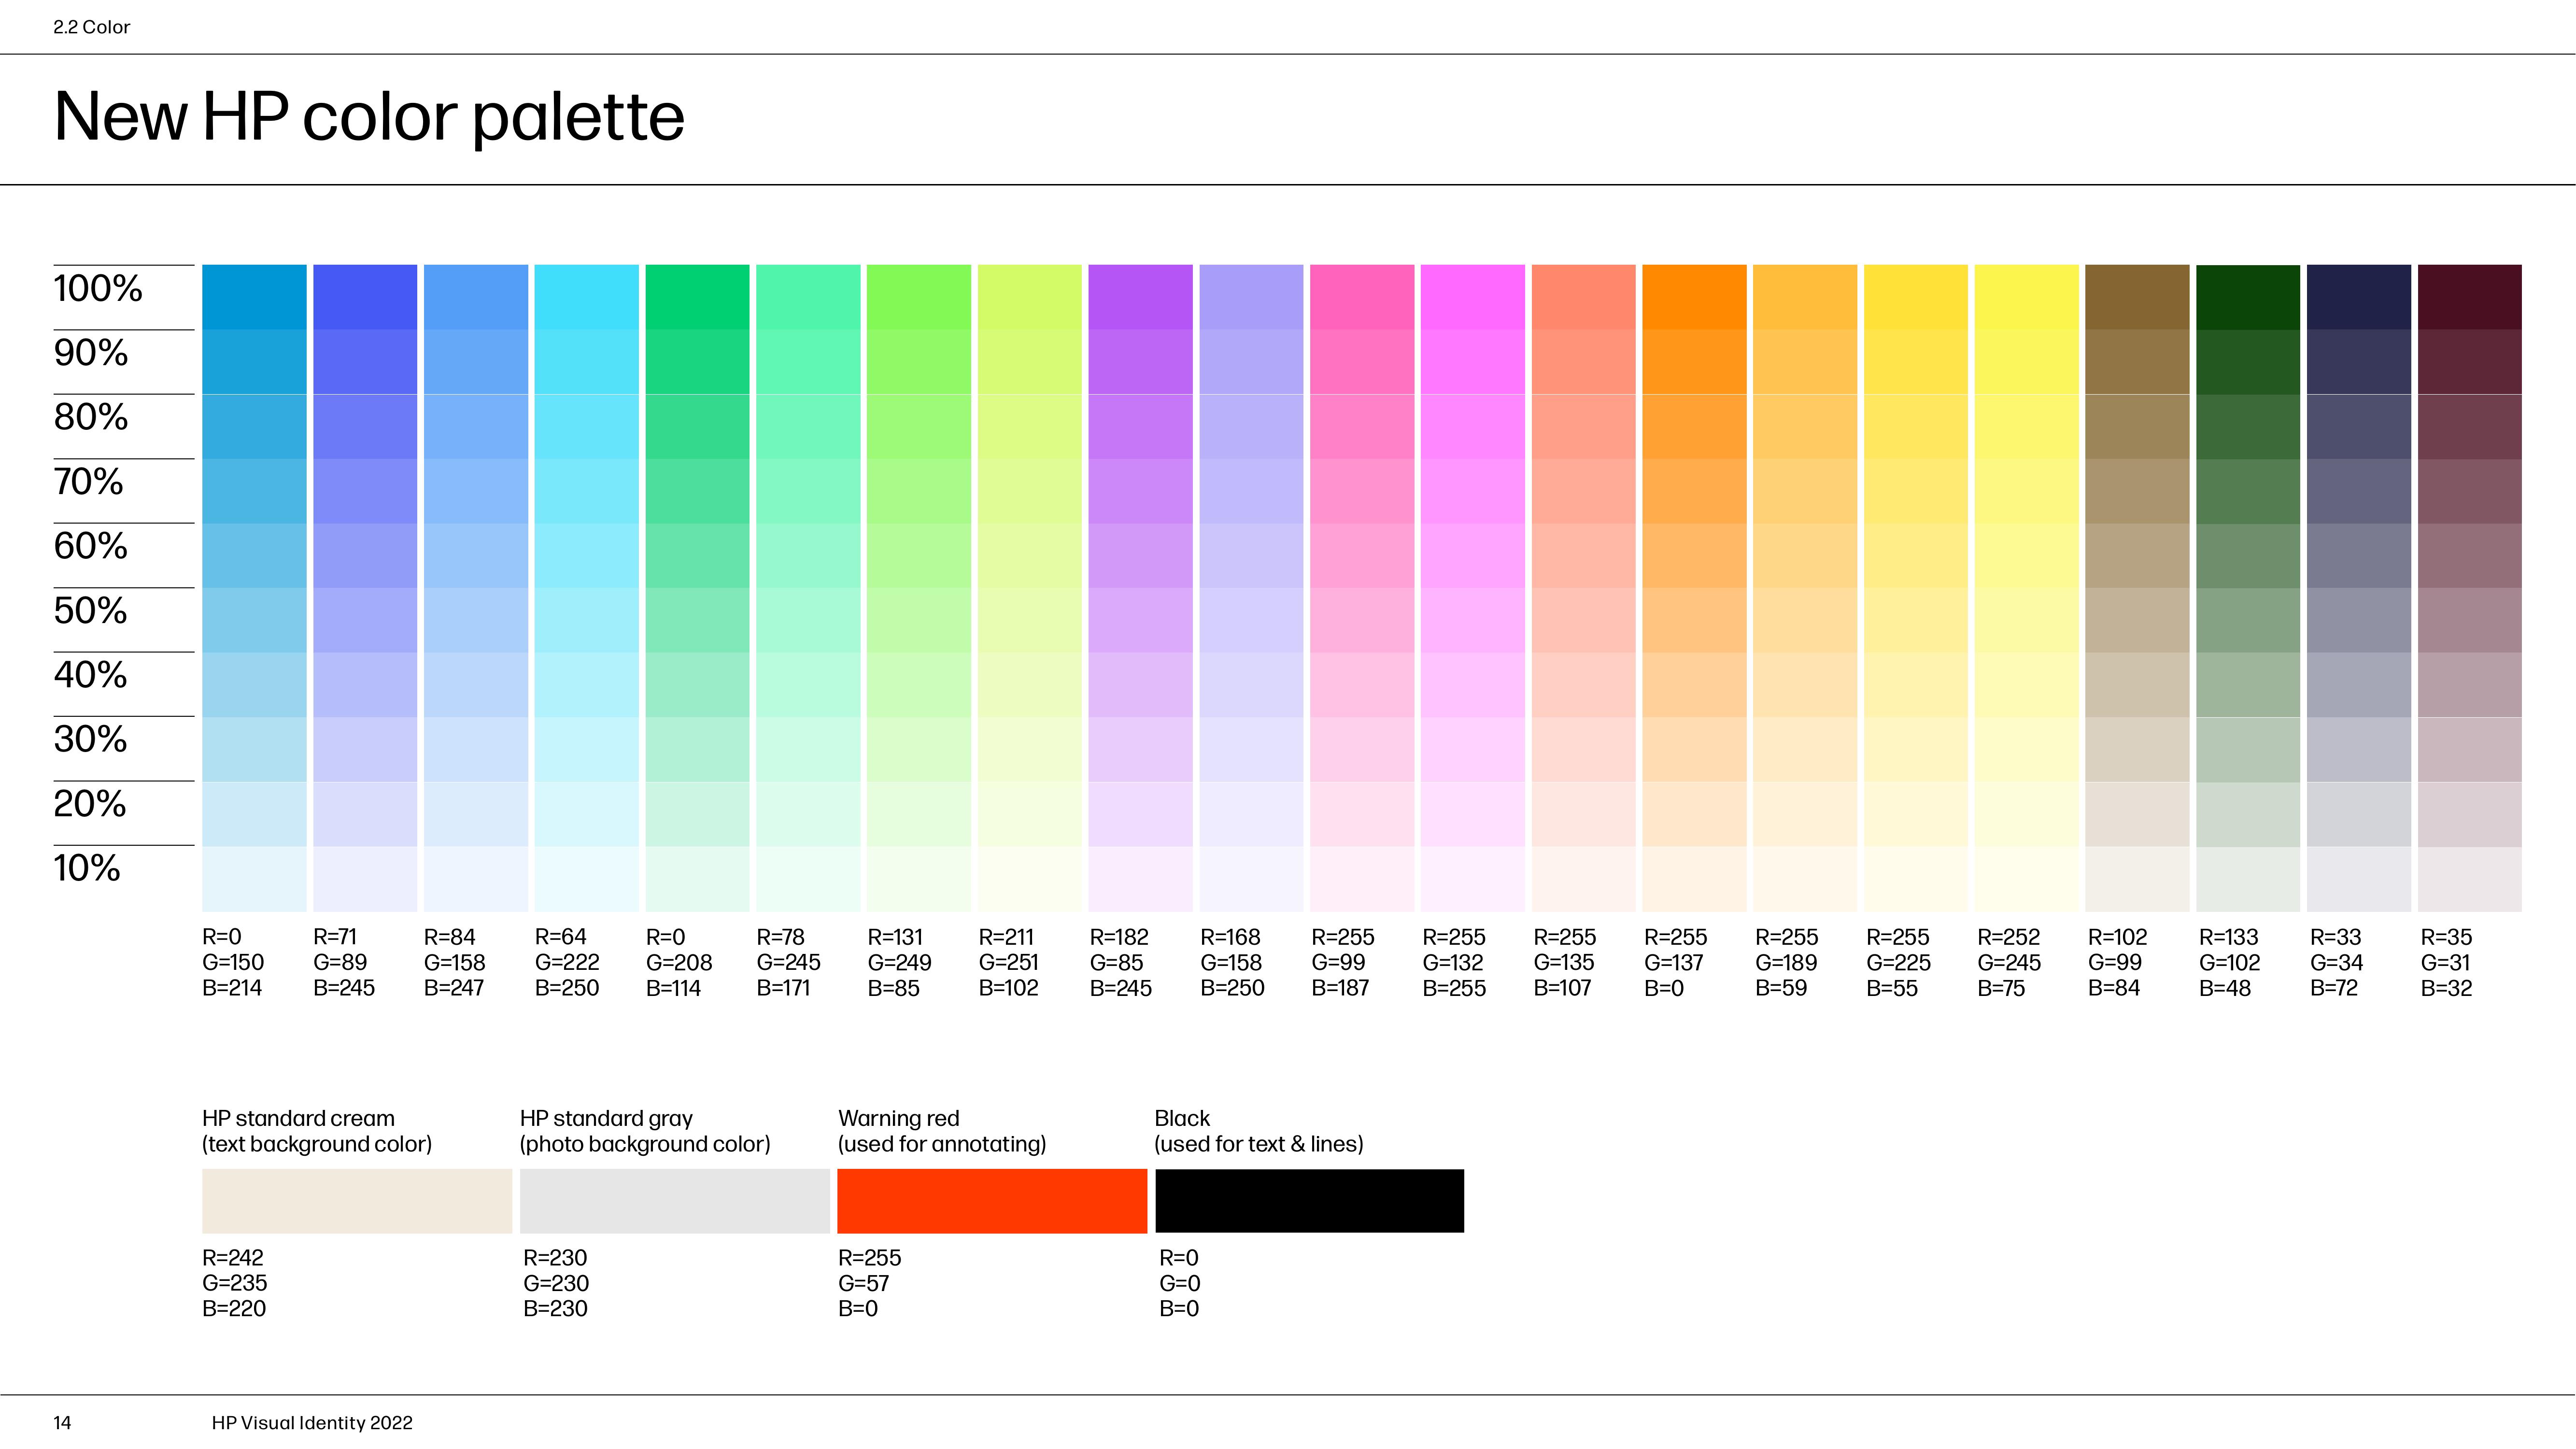Click the 50% row label
The height and width of the screenshot is (1449, 2576).
pos(91,611)
